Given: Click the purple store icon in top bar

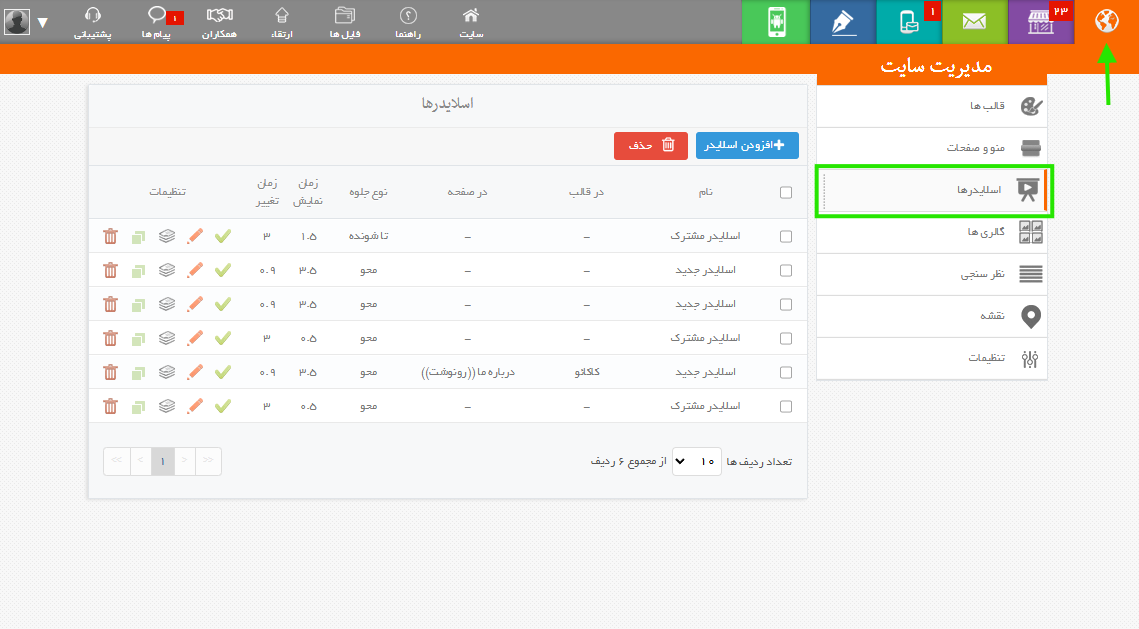Looking at the screenshot, I should click(1040, 22).
